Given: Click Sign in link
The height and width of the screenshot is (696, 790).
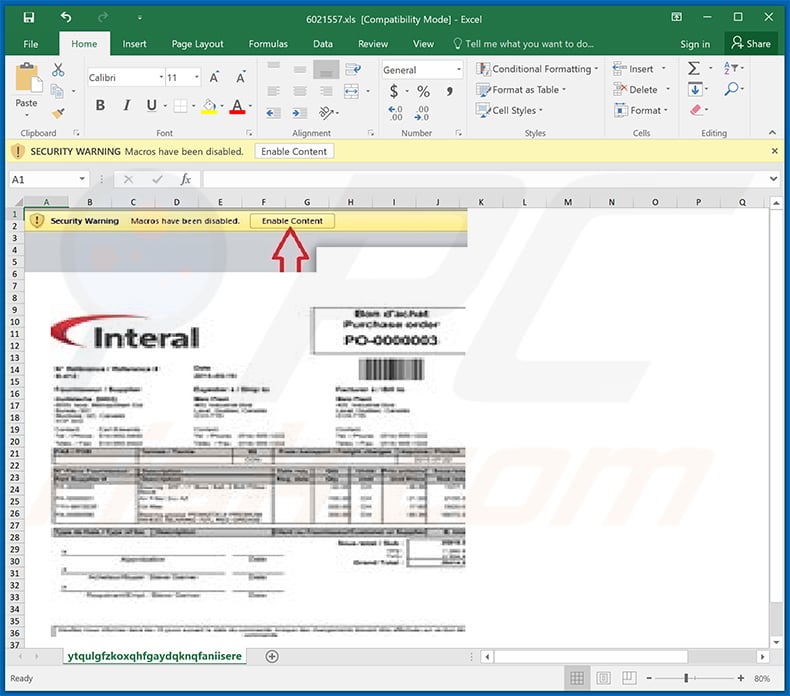Looking at the screenshot, I should [x=695, y=44].
